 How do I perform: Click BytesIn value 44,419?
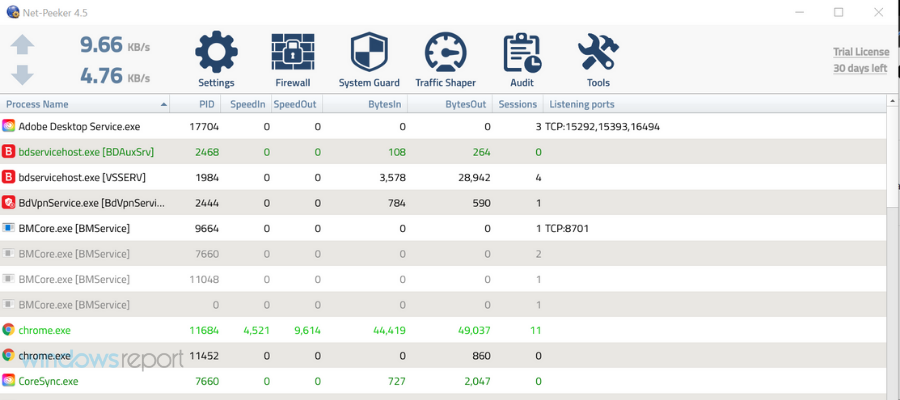[x=389, y=330]
